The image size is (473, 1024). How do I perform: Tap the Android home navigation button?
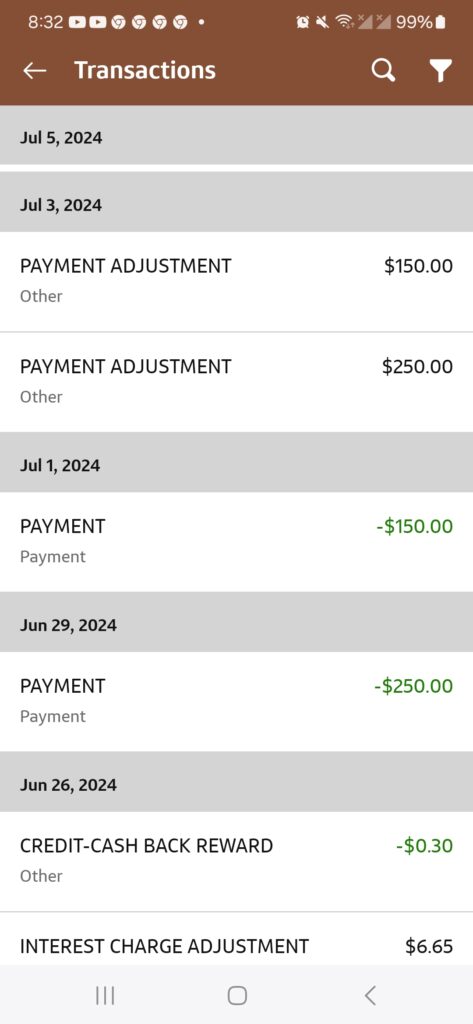coord(236,995)
